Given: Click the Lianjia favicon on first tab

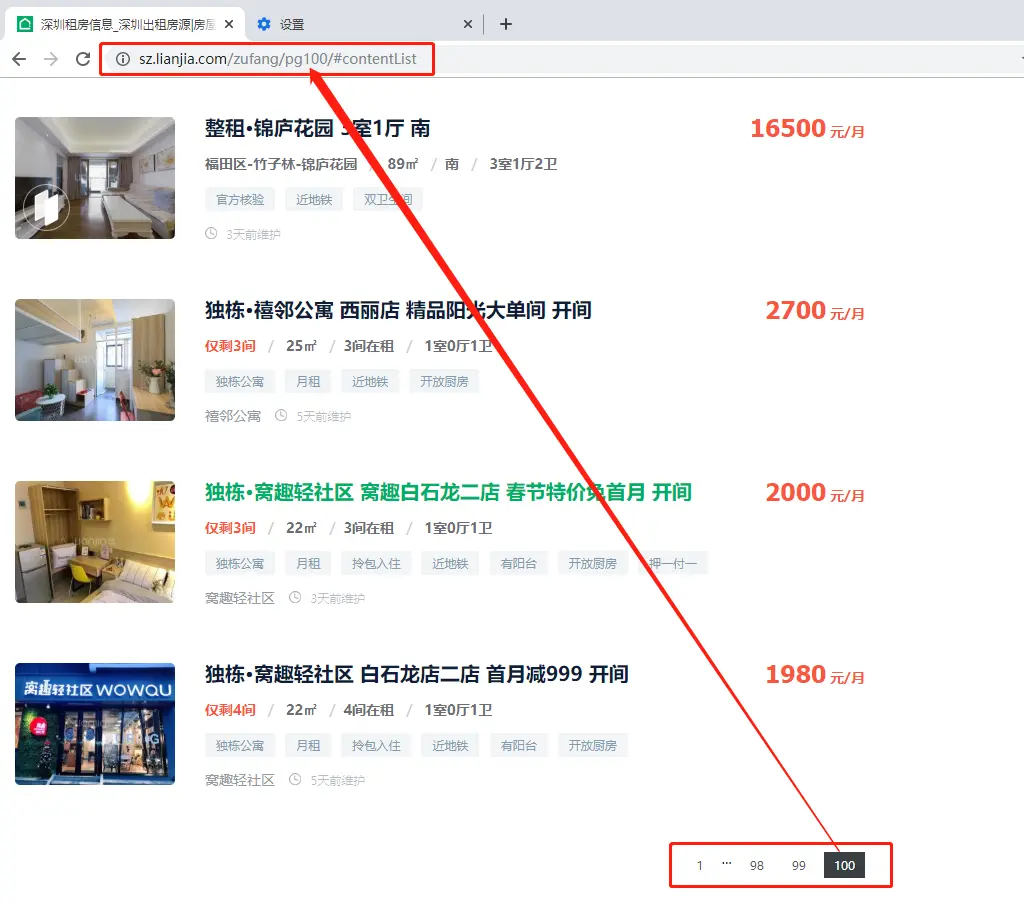Looking at the screenshot, I should [25, 24].
